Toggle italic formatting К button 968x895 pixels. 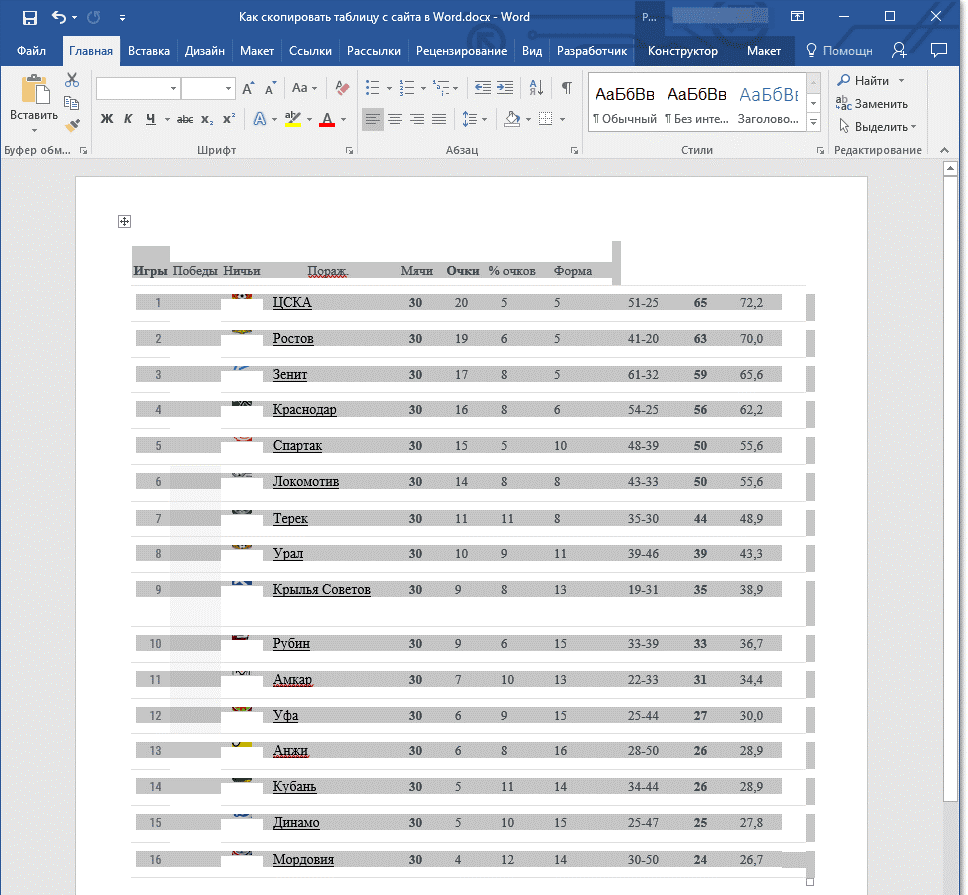click(x=128, y=119)
